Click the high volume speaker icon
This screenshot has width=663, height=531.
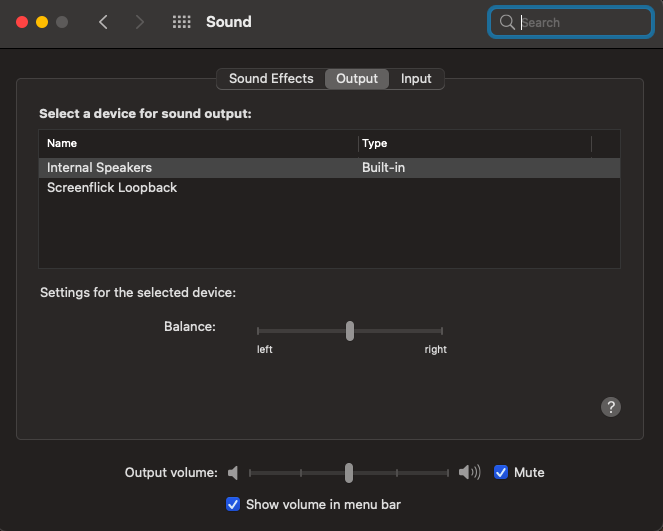[x=469, y=473]
